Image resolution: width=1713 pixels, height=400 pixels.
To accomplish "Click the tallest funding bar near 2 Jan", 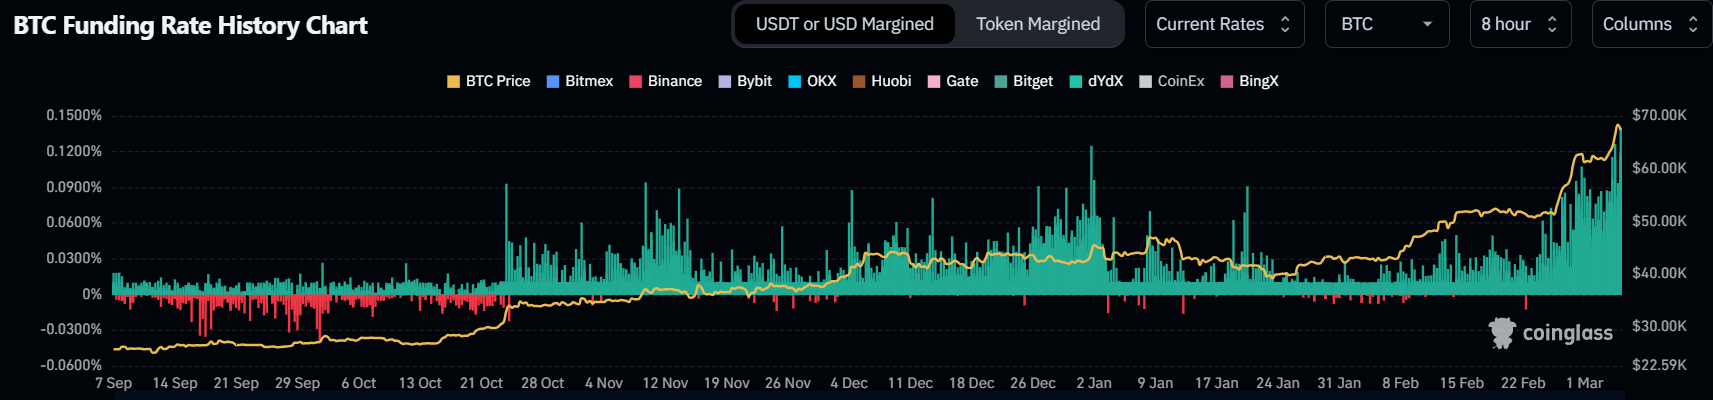I will click(x=1091, y=220).
